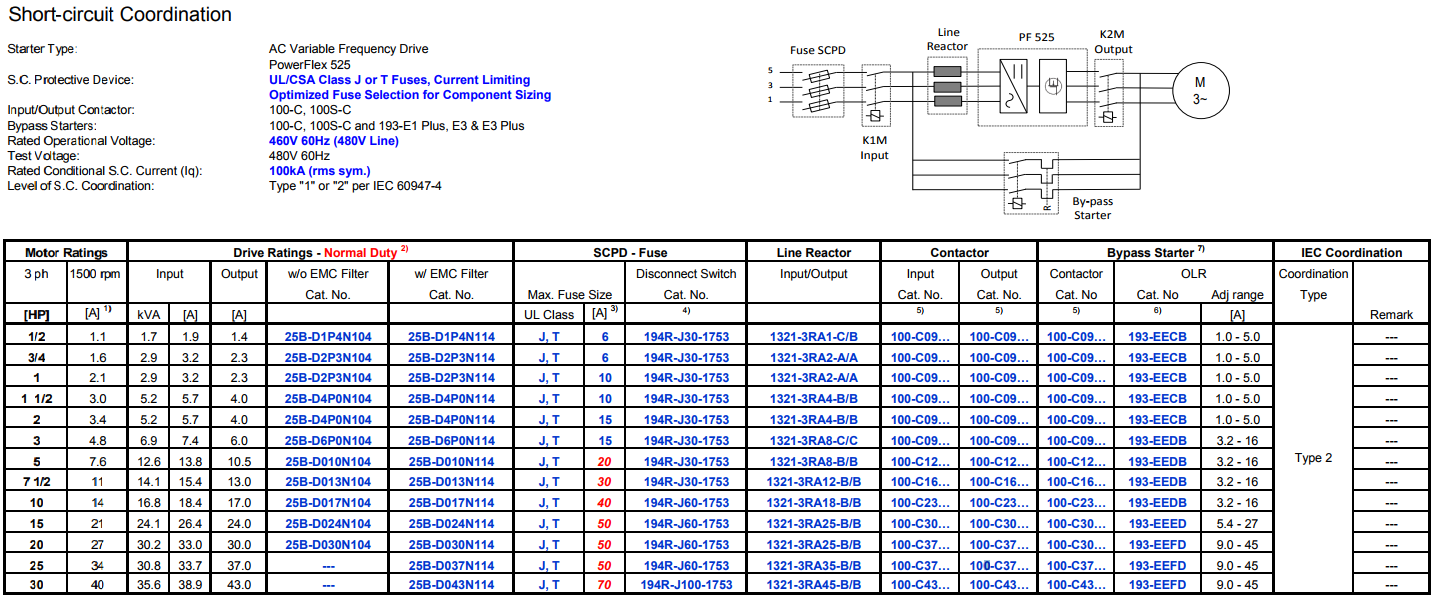The image size is (1431, 595).
Task: Select "UL/CSA Class J or T Fuses, Current Limiting"
Action: click(x=399, y=80)
